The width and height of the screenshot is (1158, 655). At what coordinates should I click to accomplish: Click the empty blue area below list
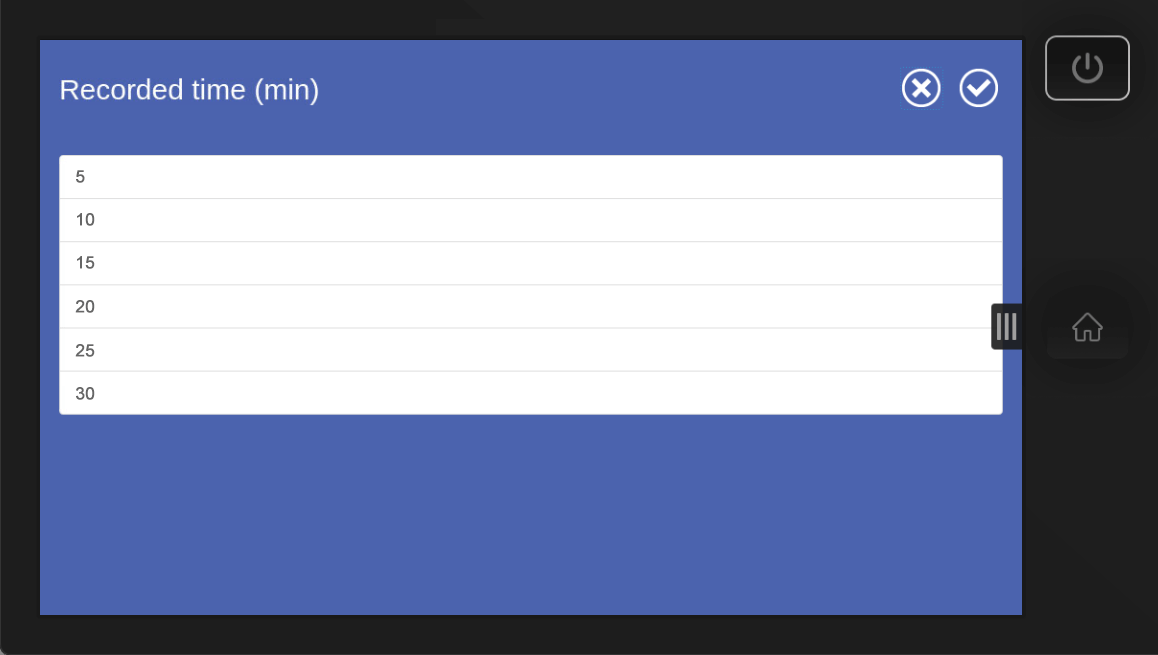[x=530, y=515]
